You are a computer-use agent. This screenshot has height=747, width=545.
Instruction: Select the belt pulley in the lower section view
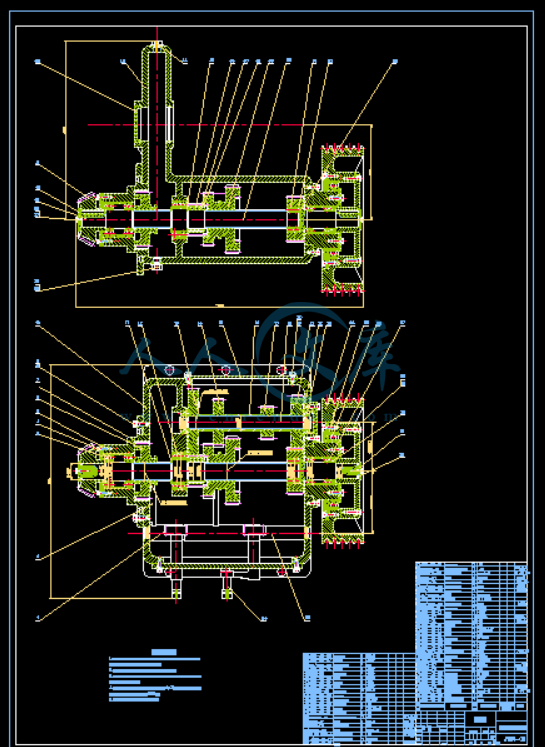[343, 471]
